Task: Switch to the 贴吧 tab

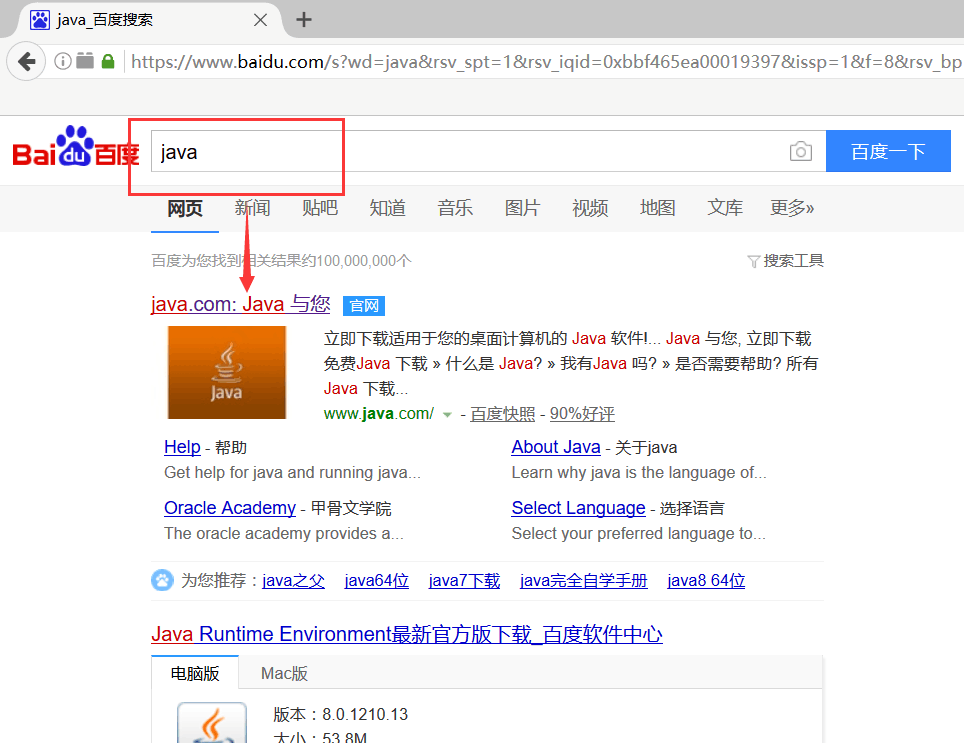Action: 320,208
